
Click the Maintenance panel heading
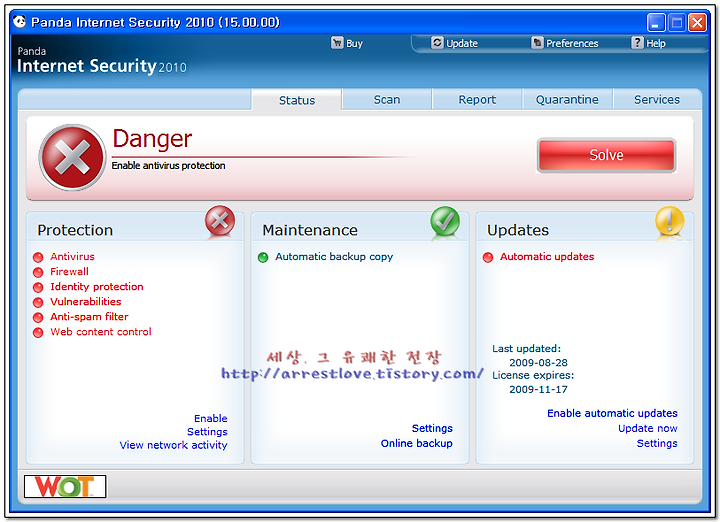(310, 230)
